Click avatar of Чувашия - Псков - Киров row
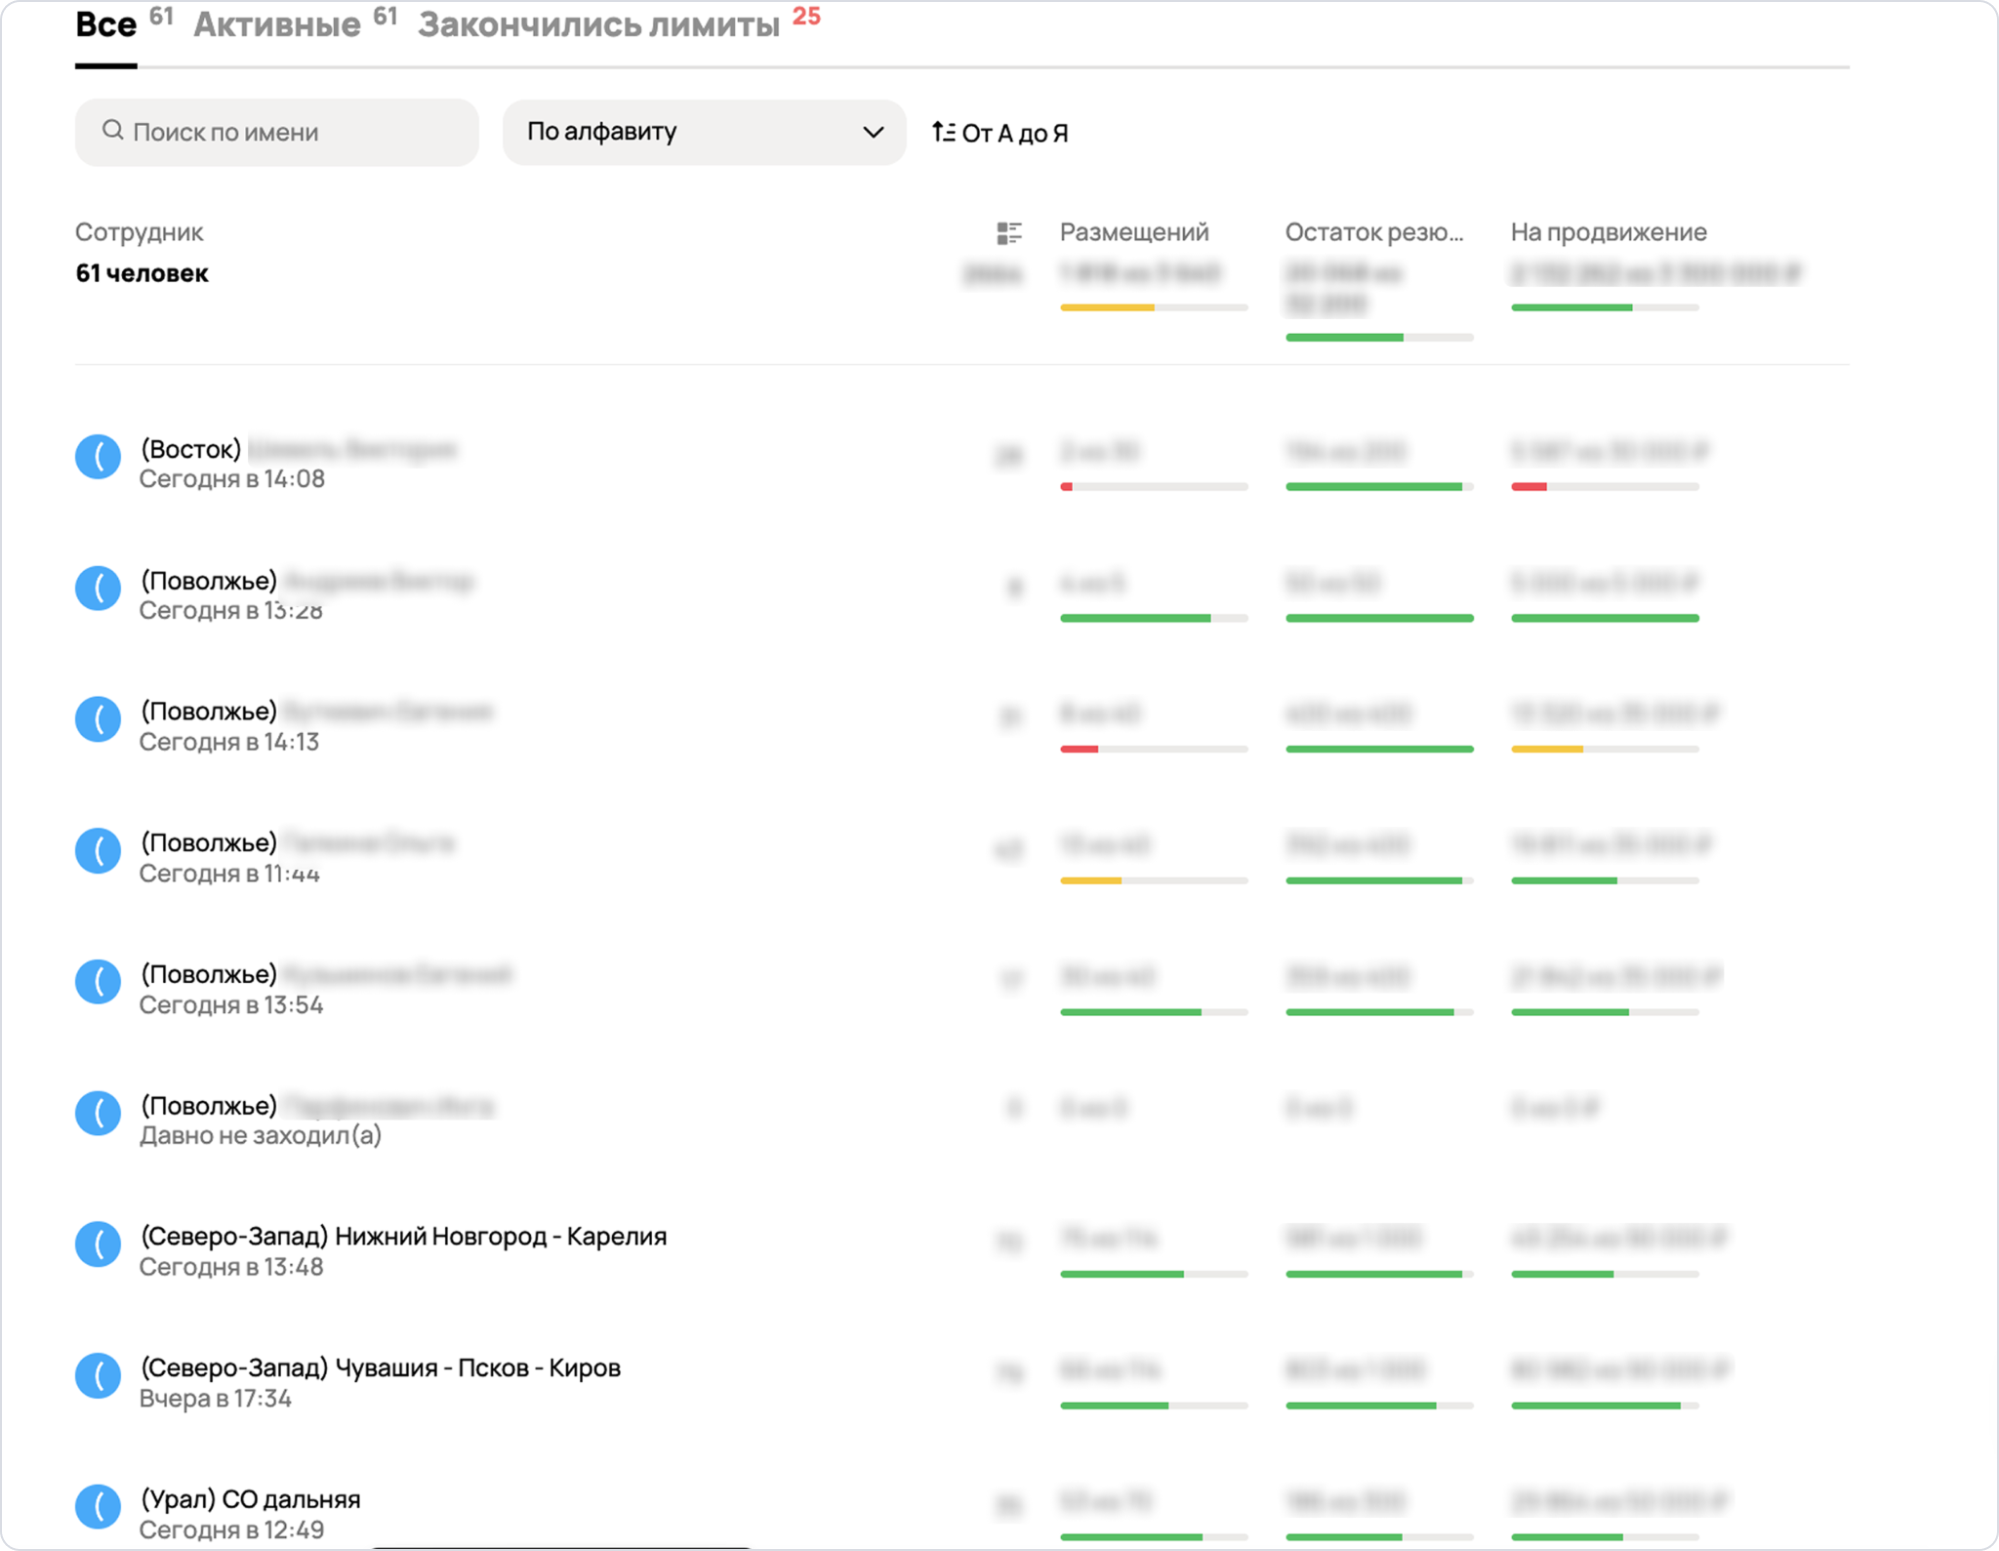Image resolution: width=1999 pixels, height=1551 pixels. tap(98, 1375)
